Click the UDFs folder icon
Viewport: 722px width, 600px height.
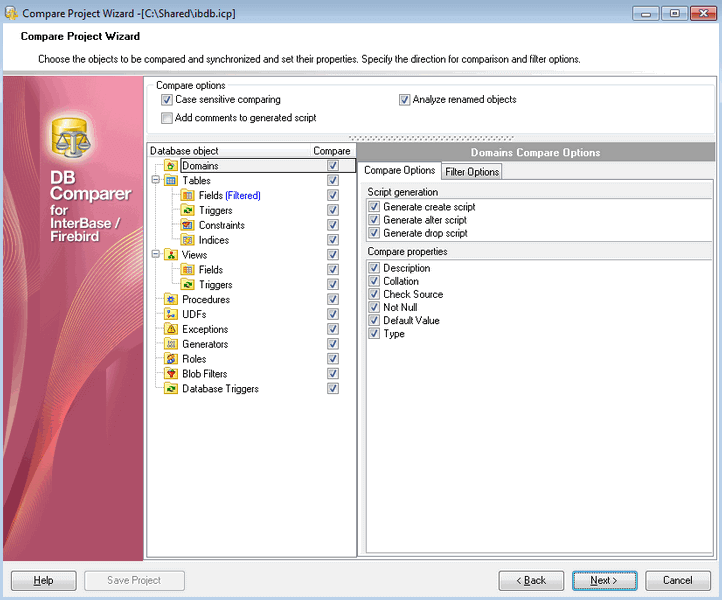tap(171, 314)
